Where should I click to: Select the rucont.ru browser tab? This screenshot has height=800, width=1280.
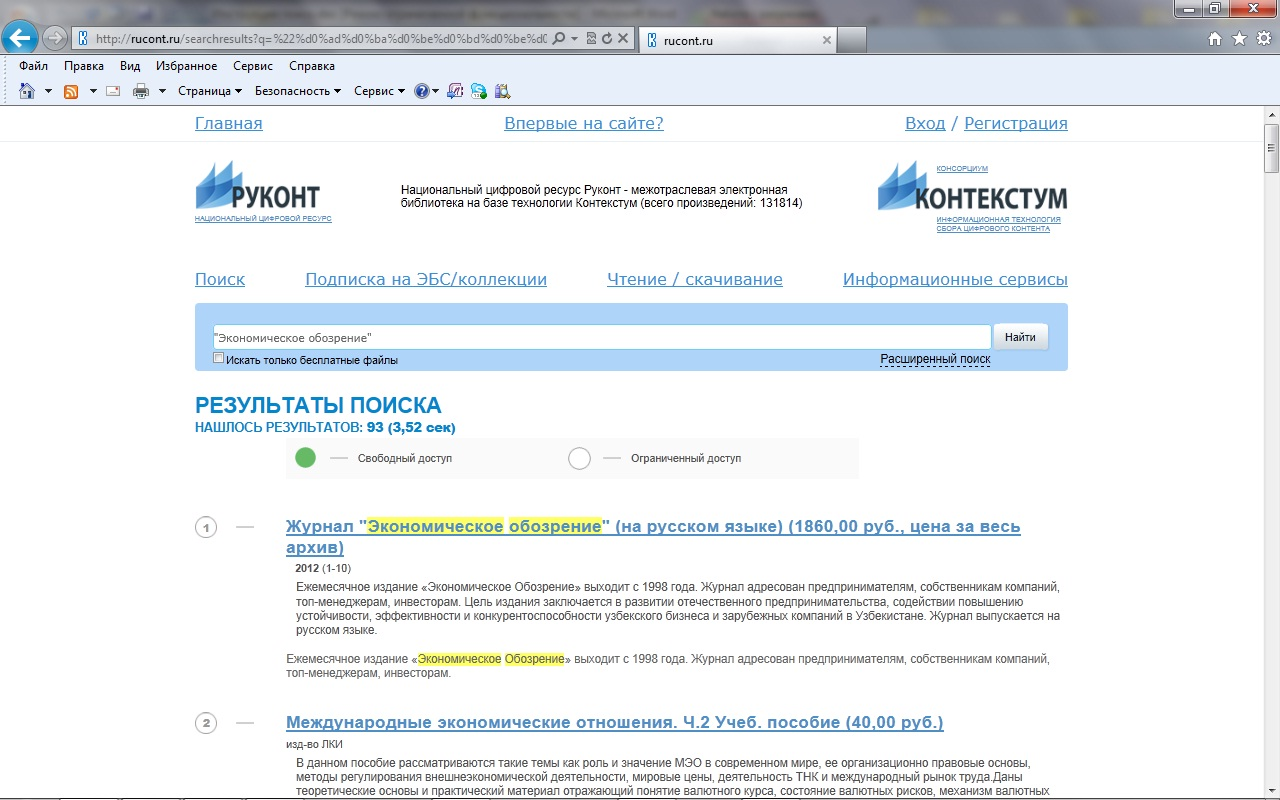tap(737, 40)
